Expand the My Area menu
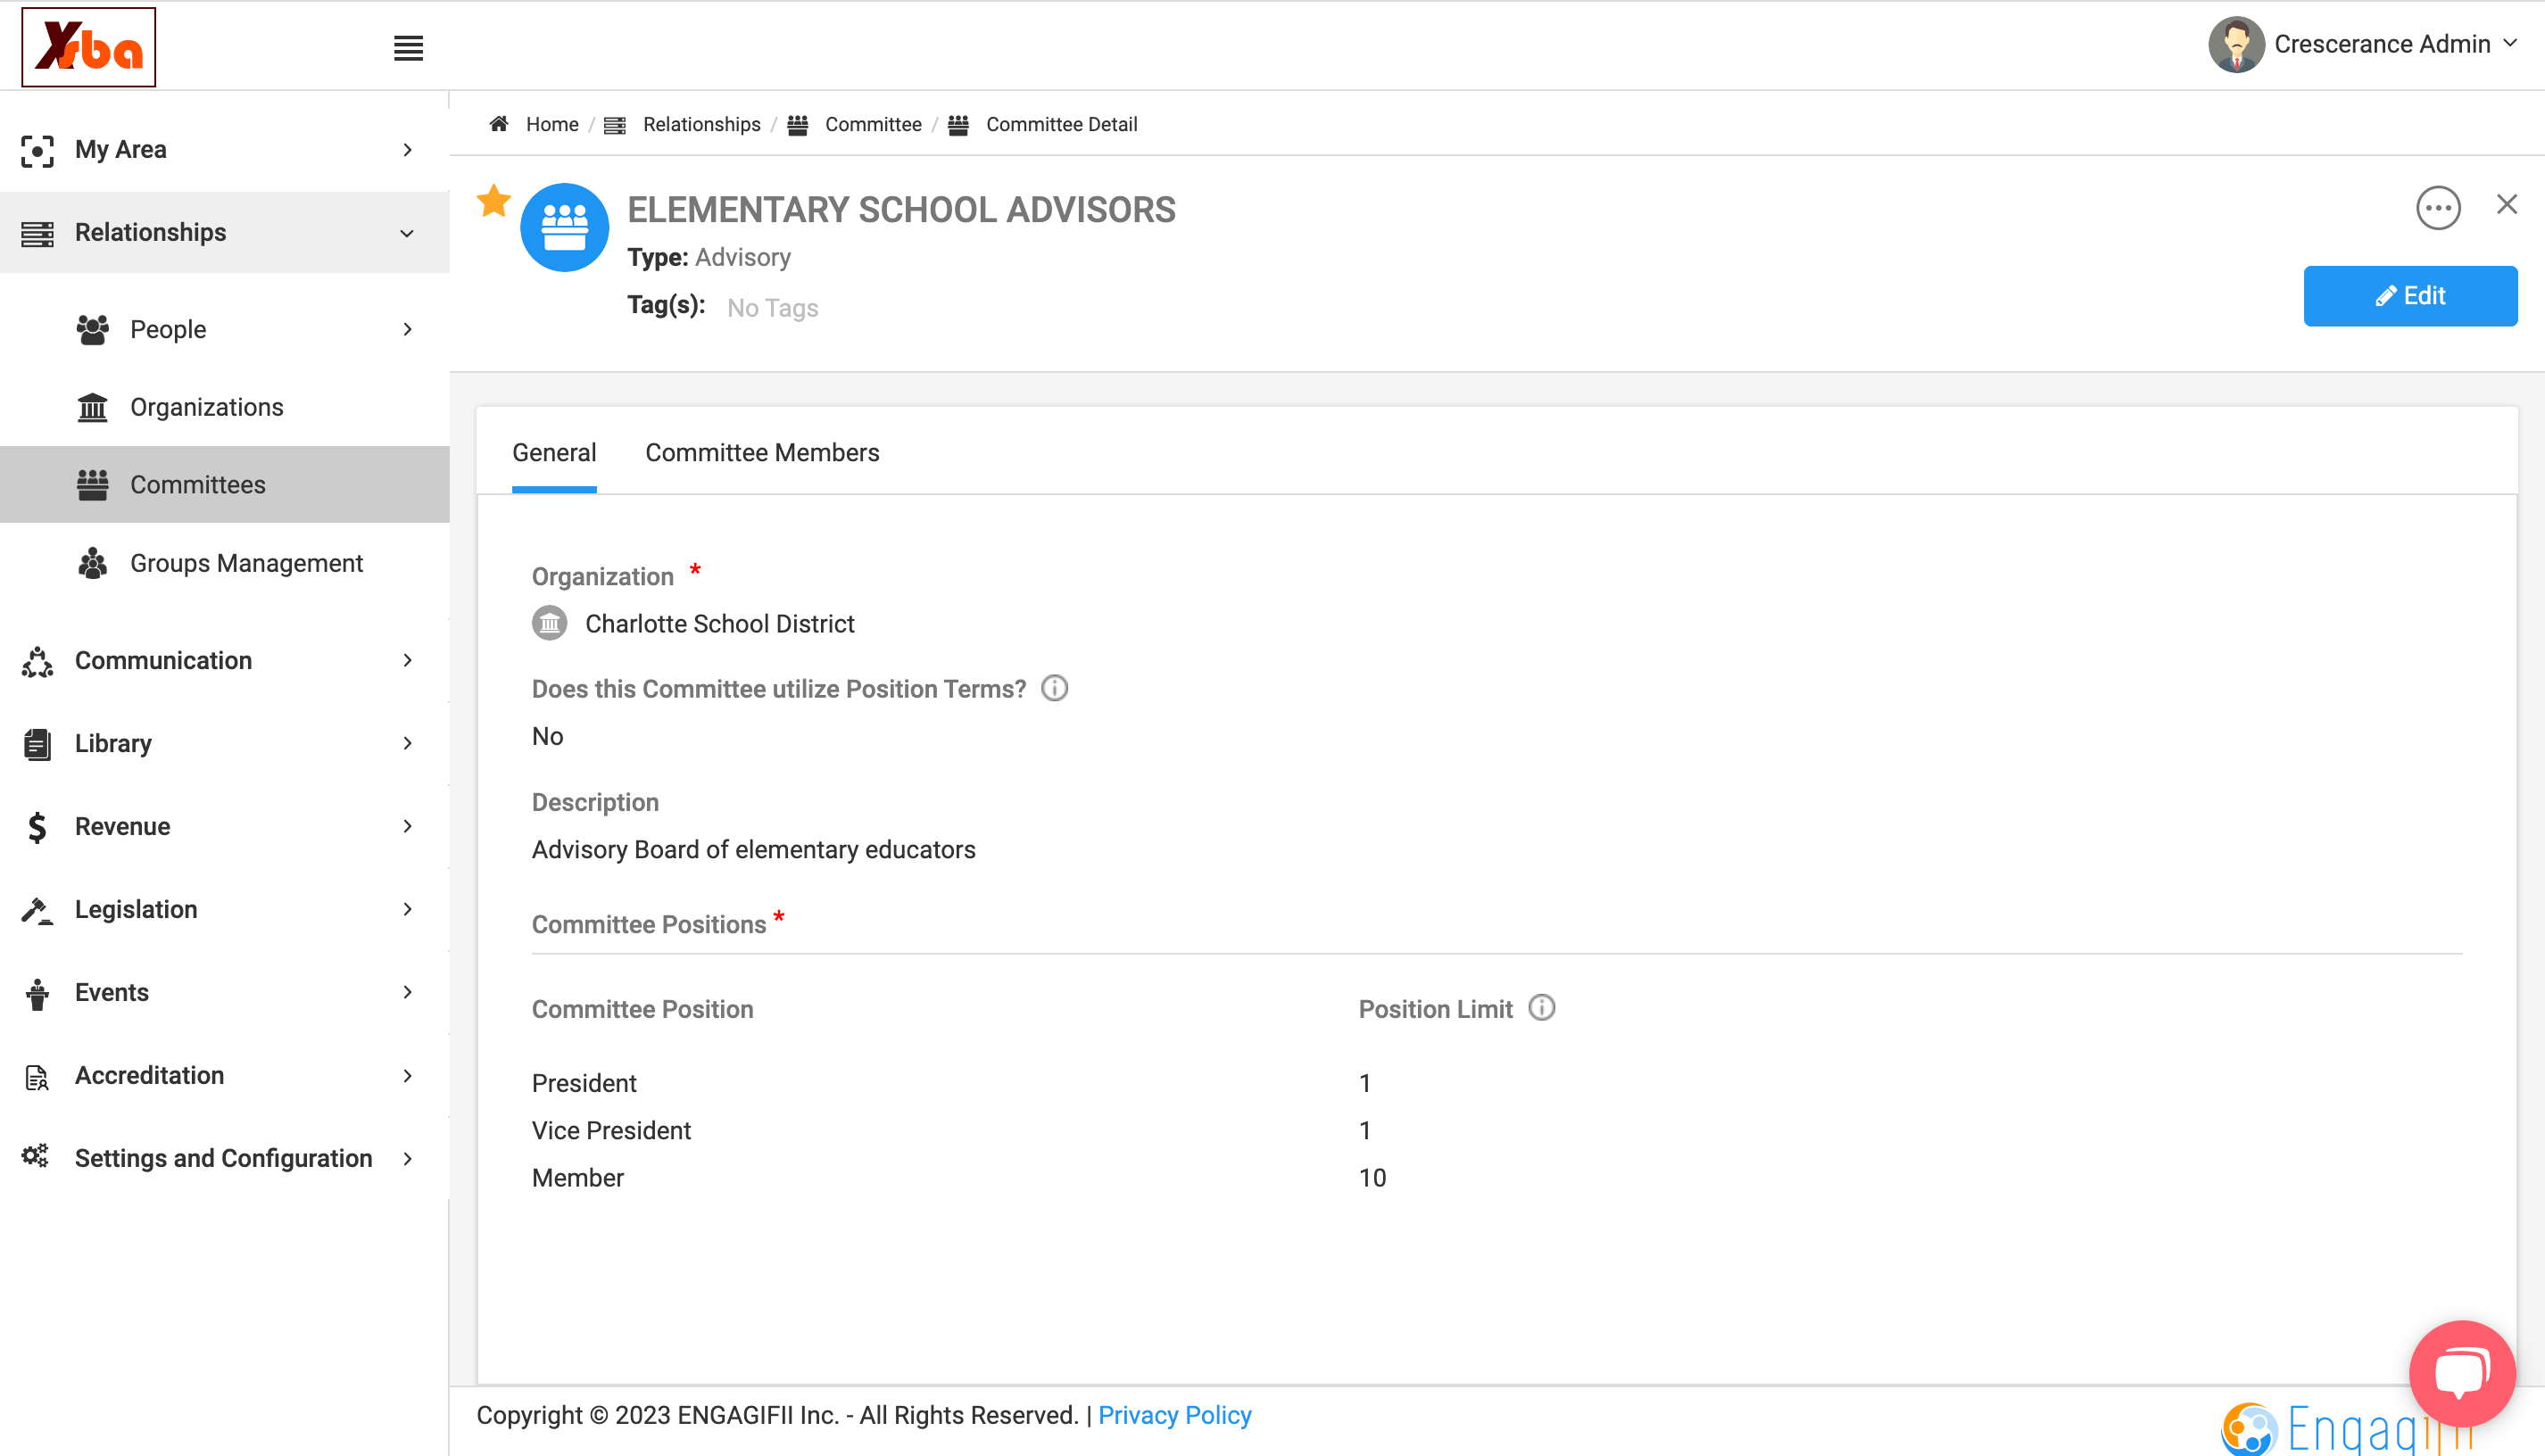The height and width of the screenshot is (1456, 2545). tap(225, 149)
